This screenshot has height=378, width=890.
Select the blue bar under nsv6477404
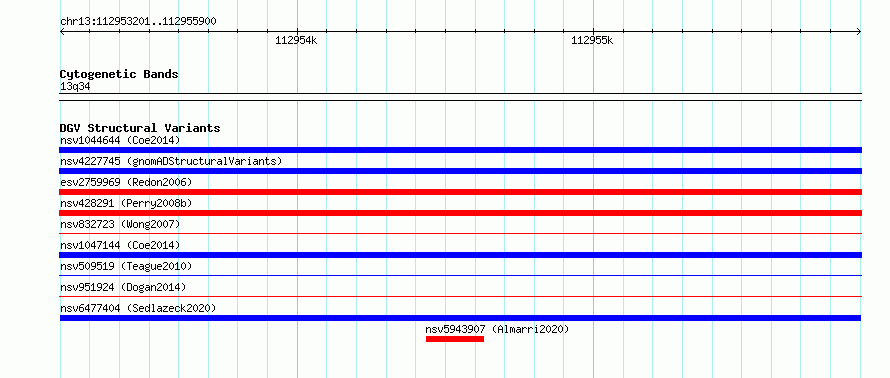point(460,318)
